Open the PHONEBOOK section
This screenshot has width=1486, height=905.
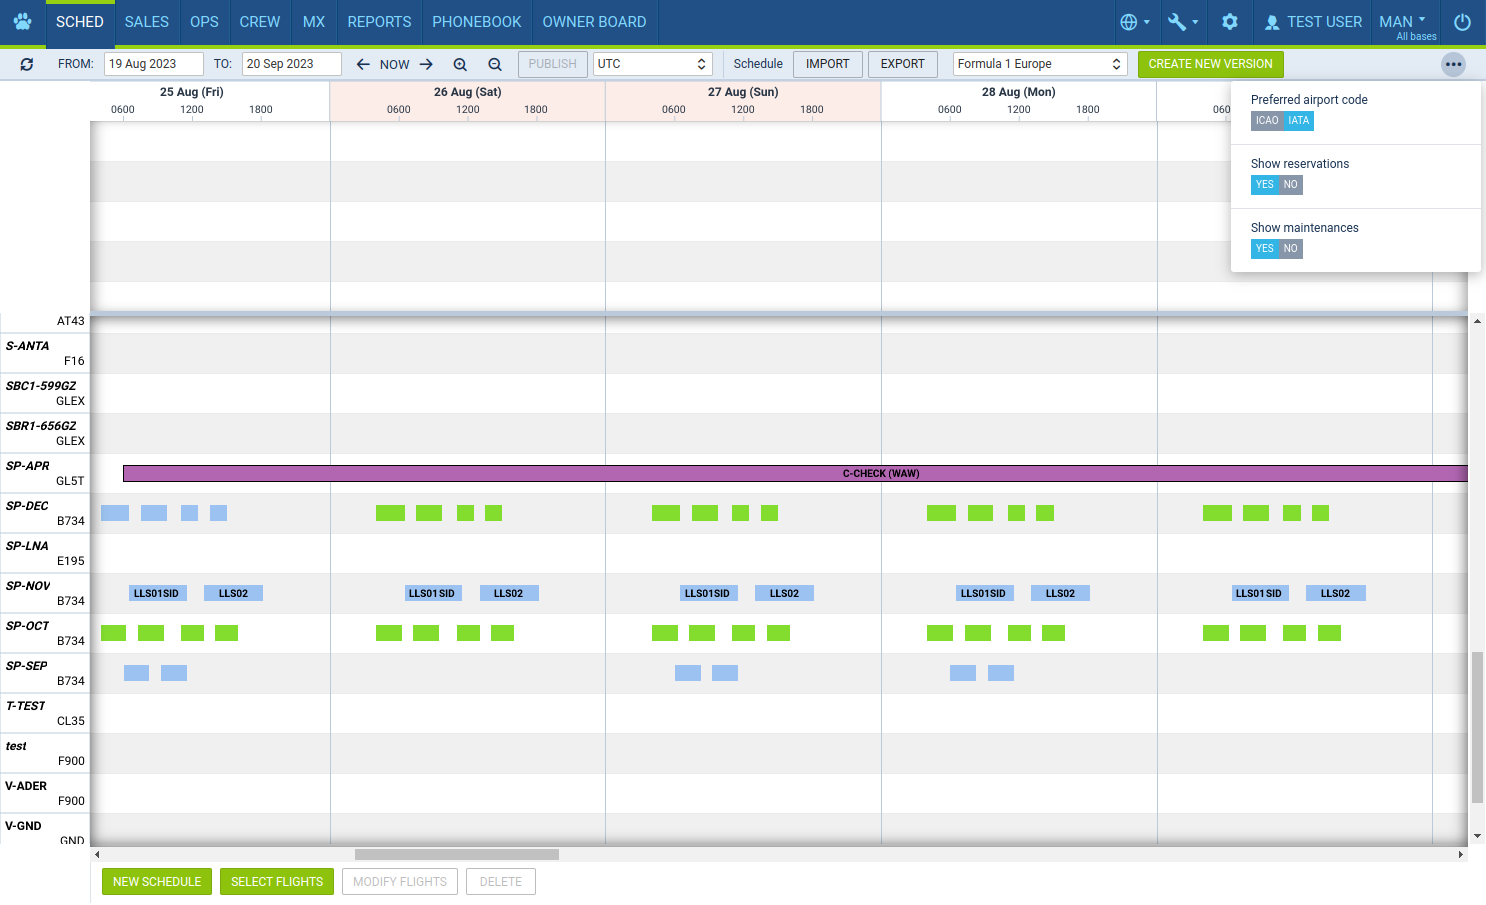476,21
